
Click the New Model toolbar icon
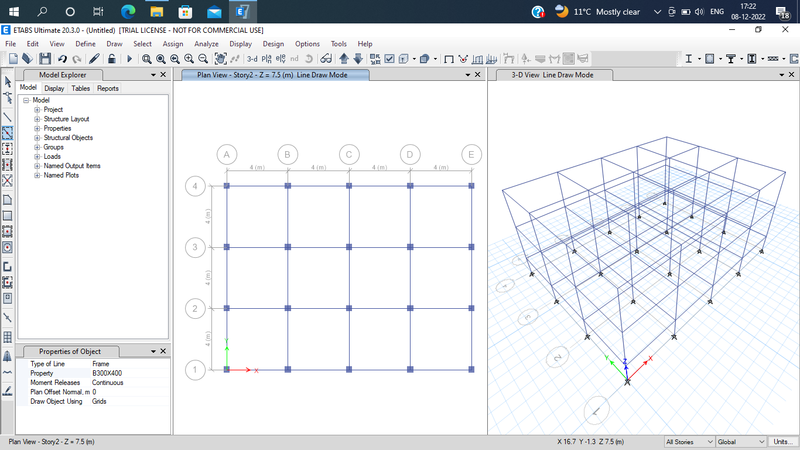pyautogui.click(x=13, y=59)
